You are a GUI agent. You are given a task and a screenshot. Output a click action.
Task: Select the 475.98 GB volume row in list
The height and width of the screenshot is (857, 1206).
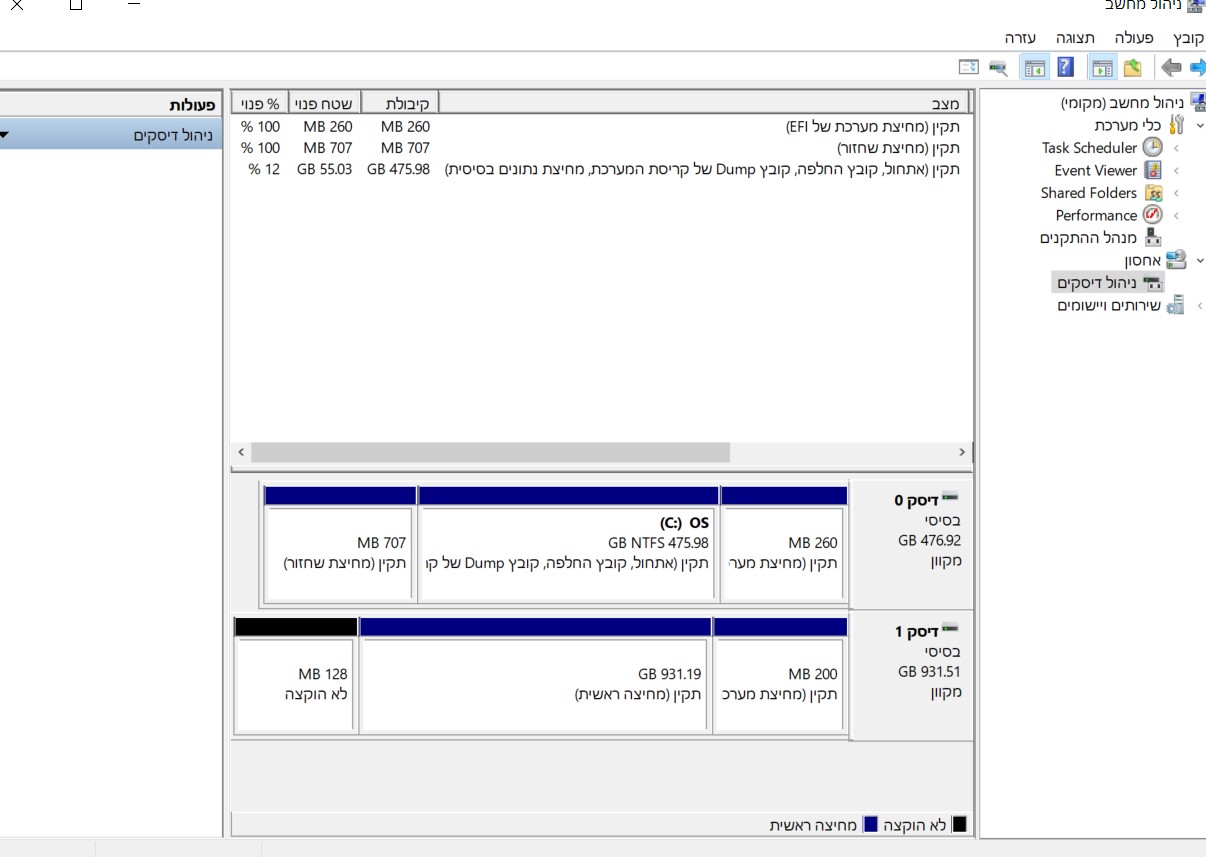[x=601, y=169]
